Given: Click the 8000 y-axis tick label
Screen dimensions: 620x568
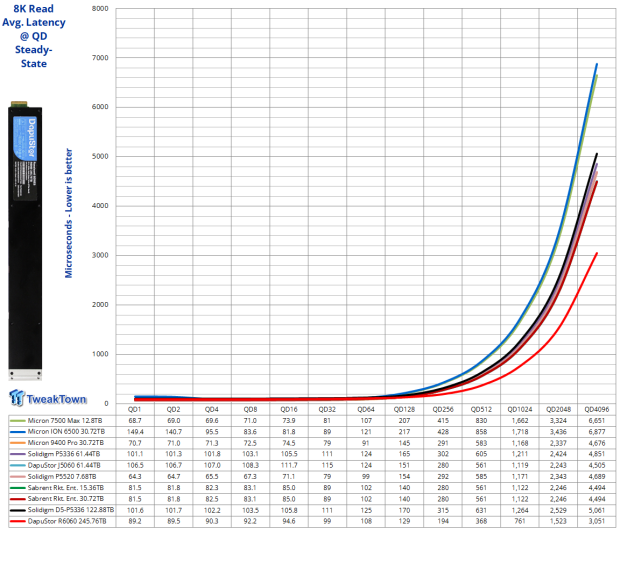Looking at the screenshot, I should tap(100, 8).
